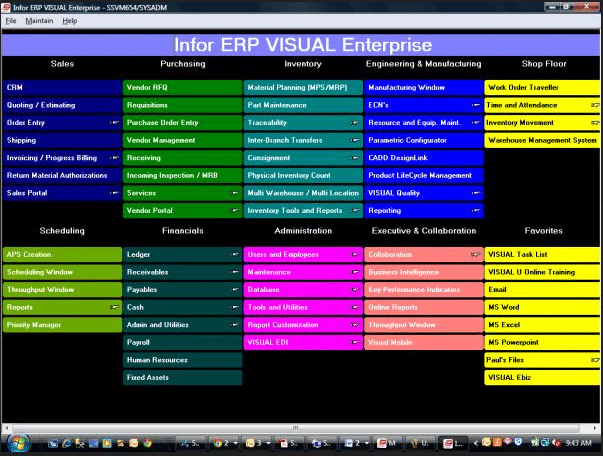Open Vendor RFQ in Purchasing
The width and height of the screenshot is (603, 456).
(x=181, y=88)
